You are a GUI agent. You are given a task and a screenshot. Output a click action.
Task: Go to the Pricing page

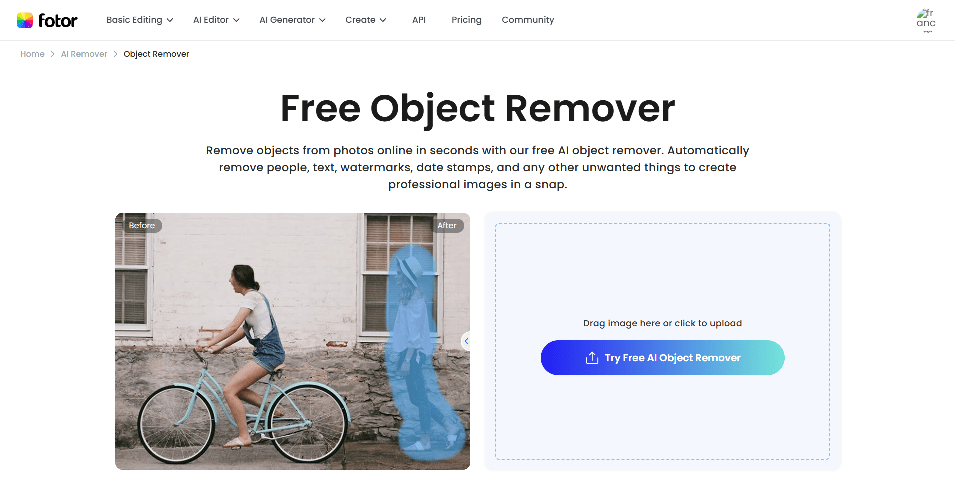click(x=467, y=20)
